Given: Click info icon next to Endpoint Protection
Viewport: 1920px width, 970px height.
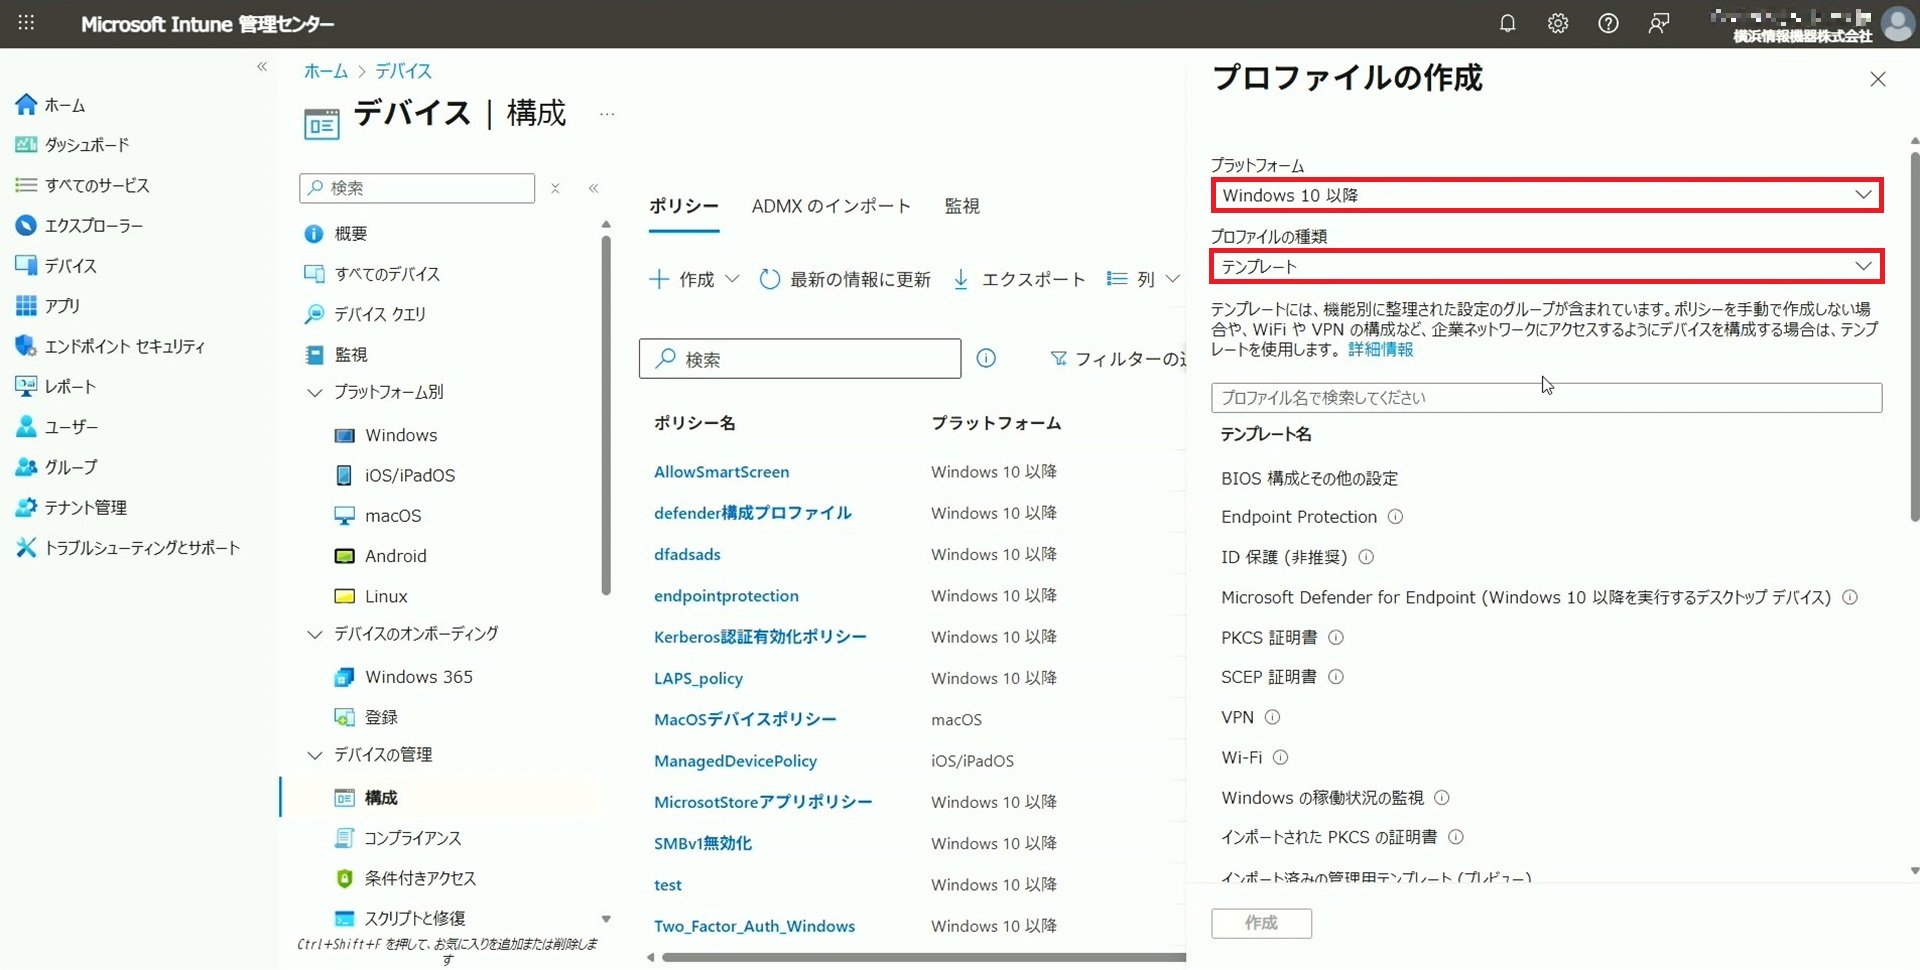Looking at the screenshot, I should 1395,517.
